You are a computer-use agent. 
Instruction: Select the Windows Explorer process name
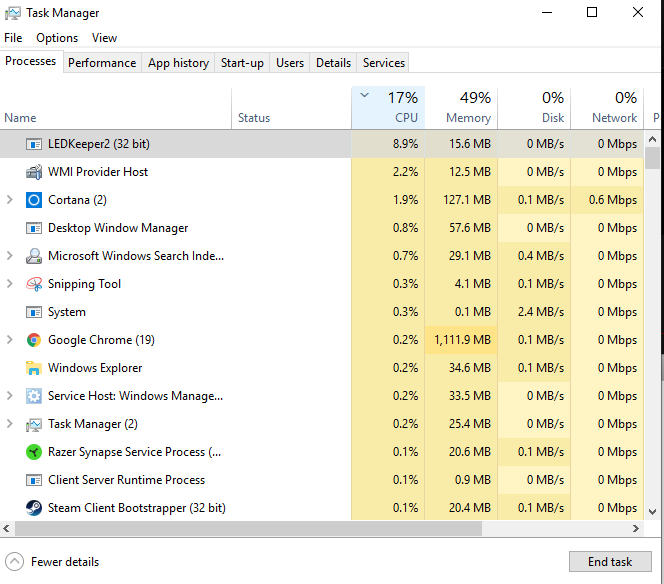(x=95, y=368)
